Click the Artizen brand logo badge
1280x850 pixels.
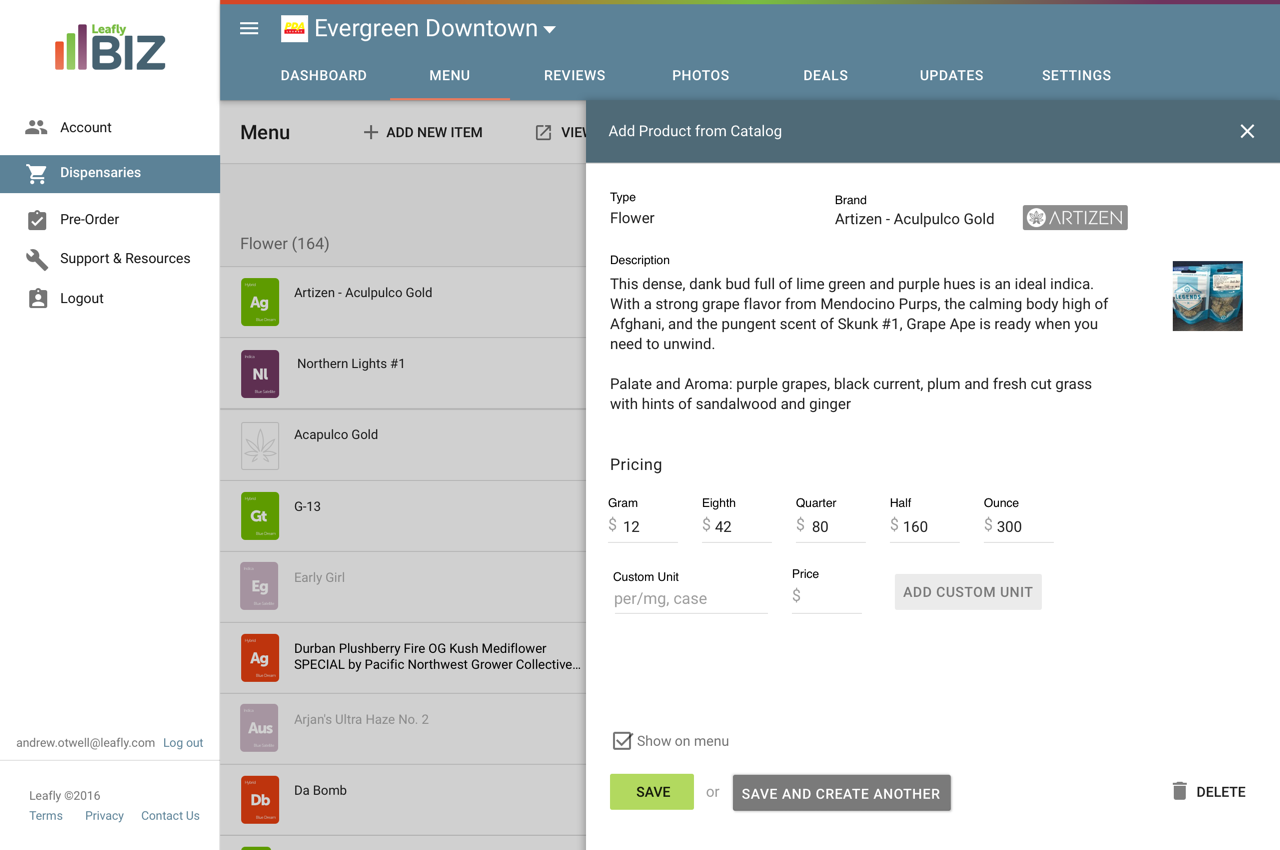[1075, 218]
